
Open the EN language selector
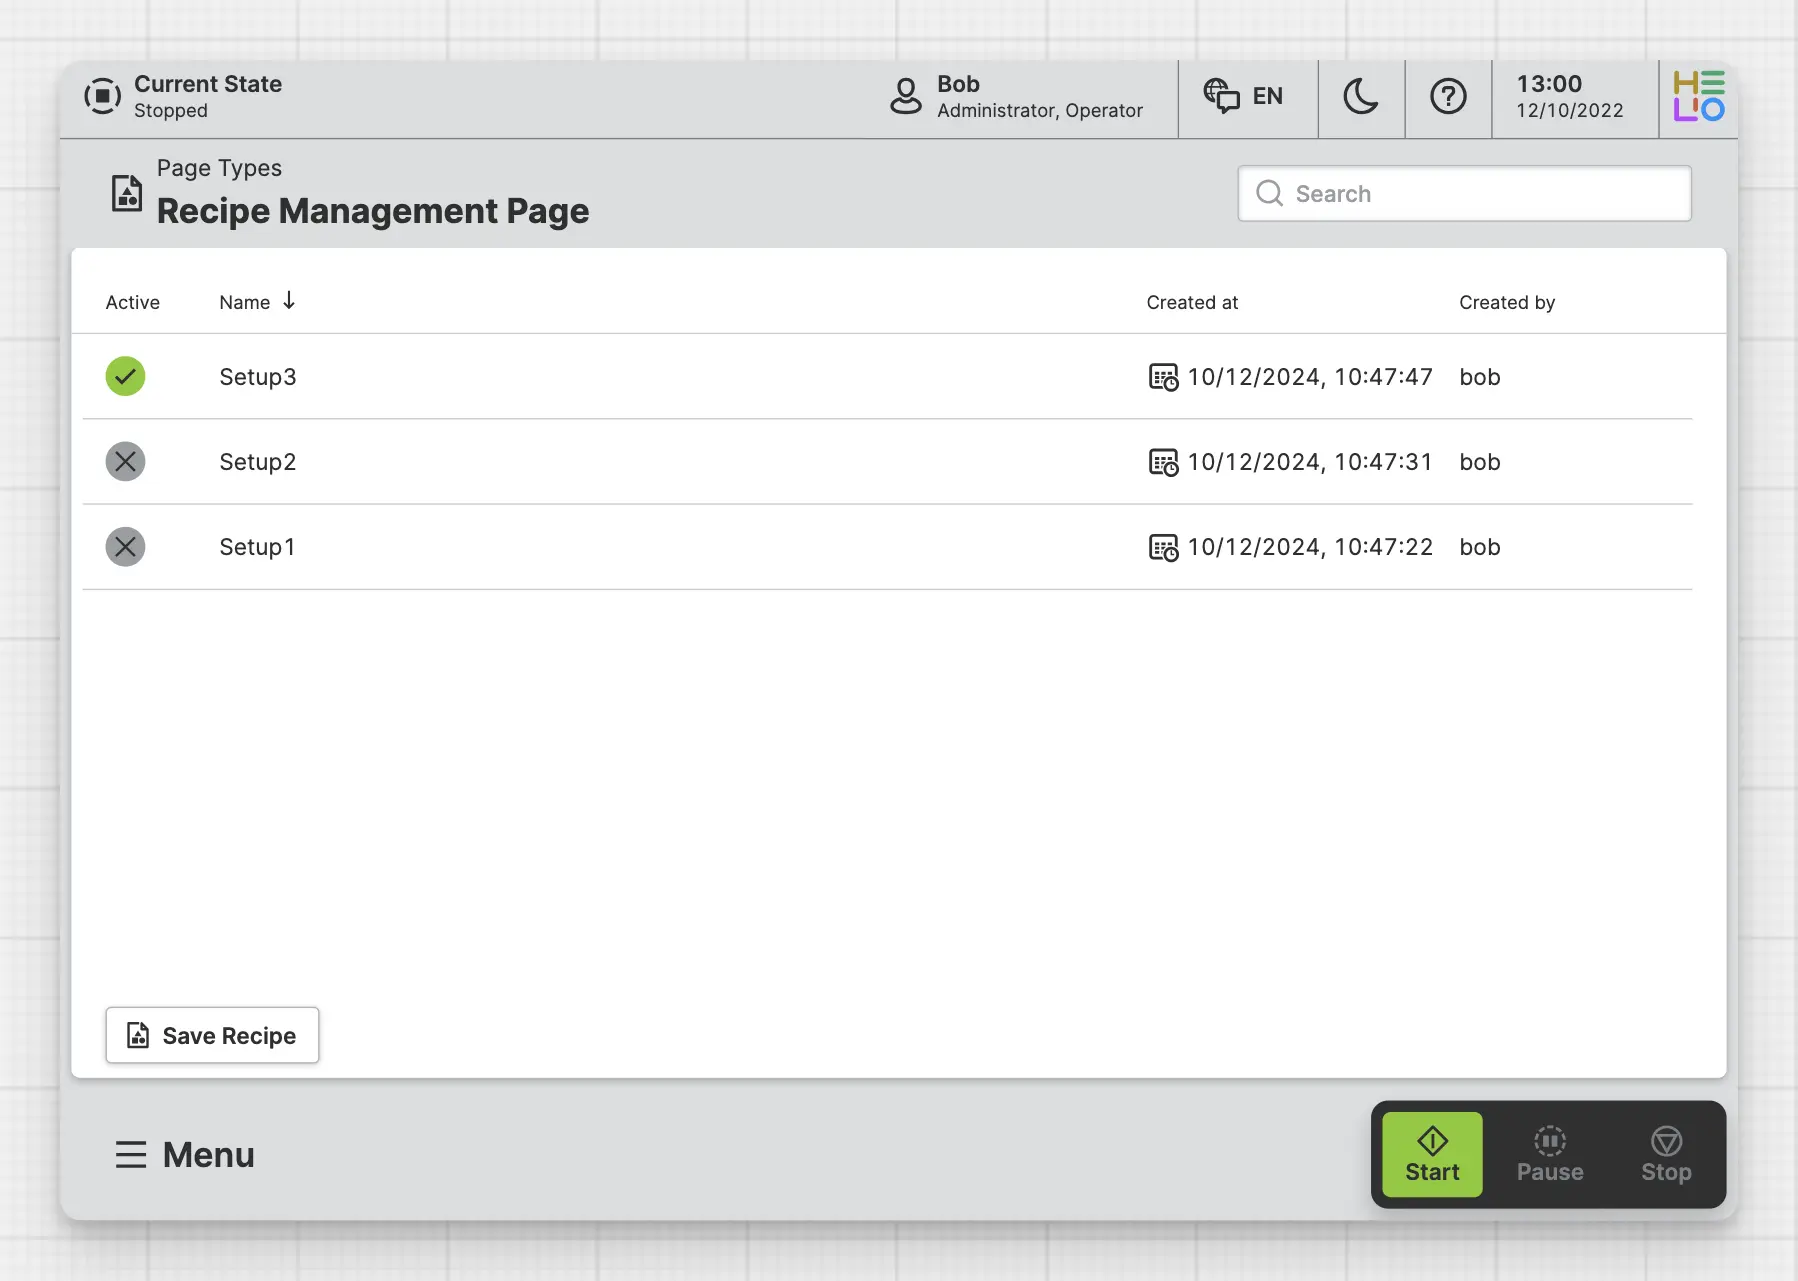(1244, 97)
